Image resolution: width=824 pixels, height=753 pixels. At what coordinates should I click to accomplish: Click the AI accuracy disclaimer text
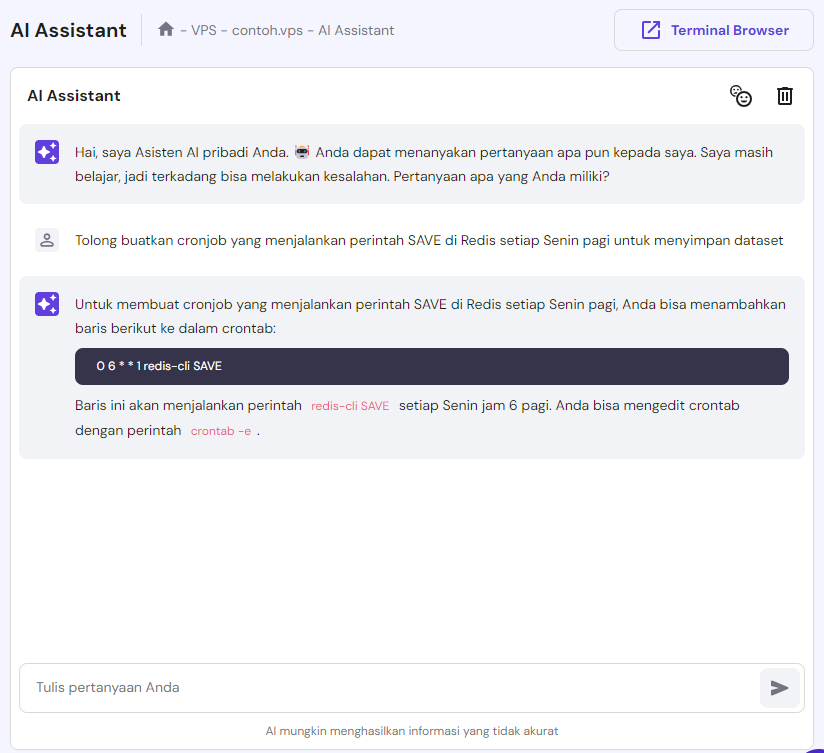(x=412, y=731)
